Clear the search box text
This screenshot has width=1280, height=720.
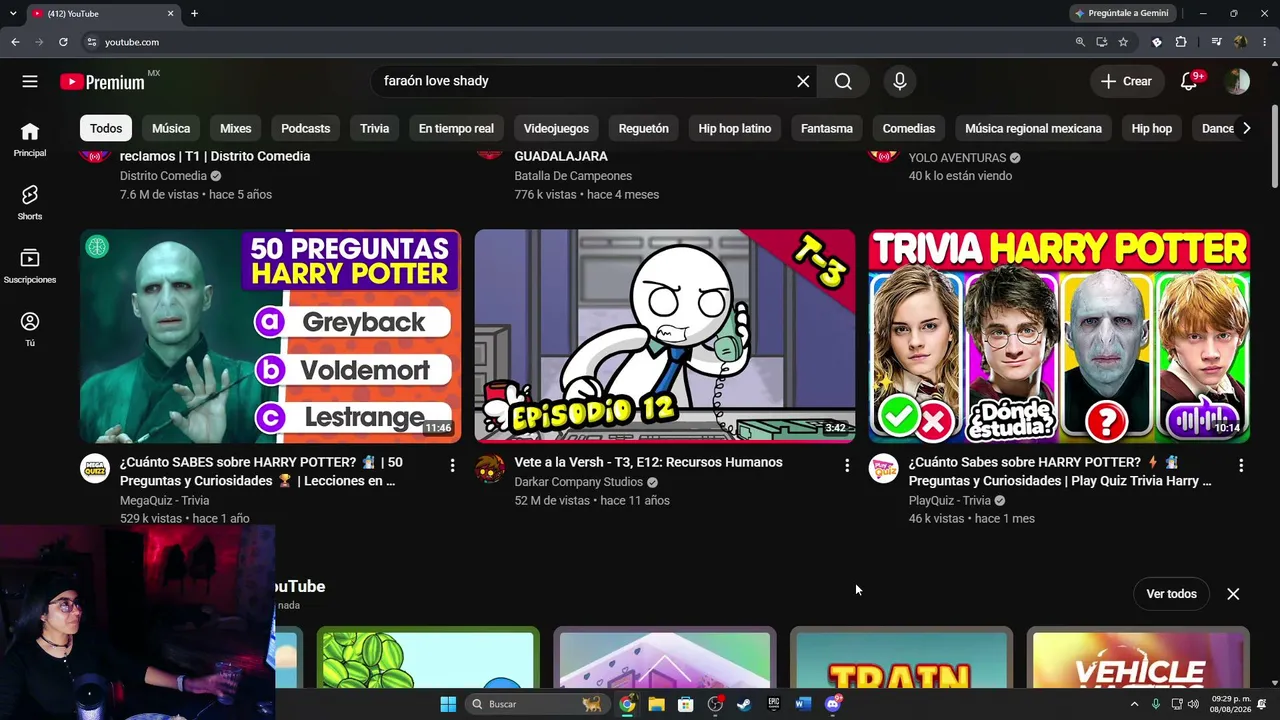(x=803, y=81)
